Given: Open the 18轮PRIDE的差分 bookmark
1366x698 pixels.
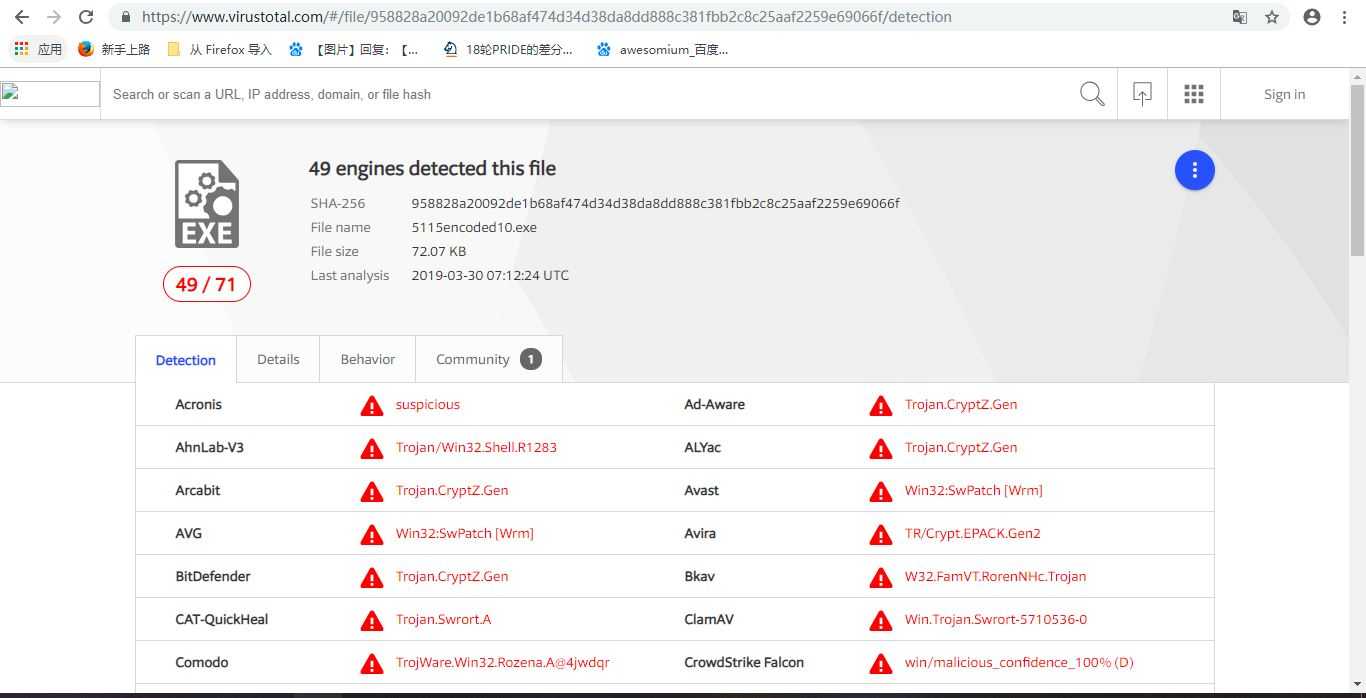Looking at the screenshot, I should 507,49.
